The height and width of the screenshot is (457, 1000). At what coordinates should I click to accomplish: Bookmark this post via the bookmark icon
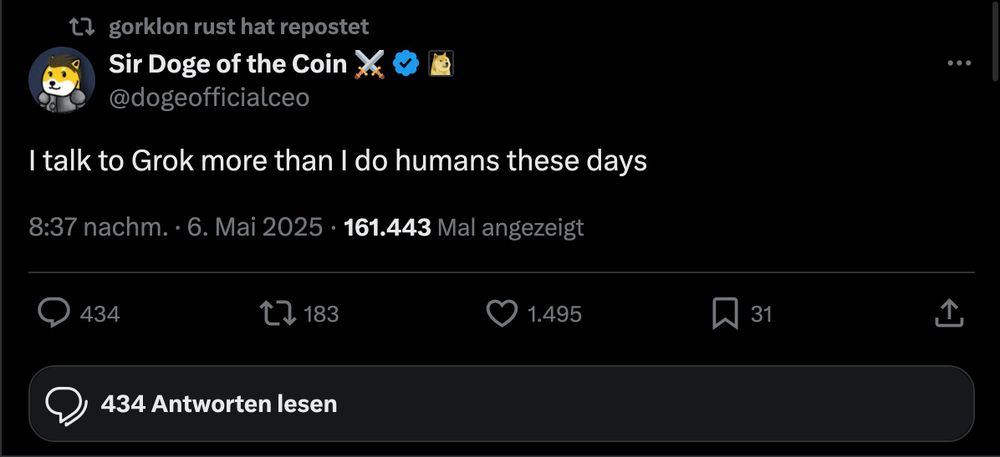[x=725, y=314]
